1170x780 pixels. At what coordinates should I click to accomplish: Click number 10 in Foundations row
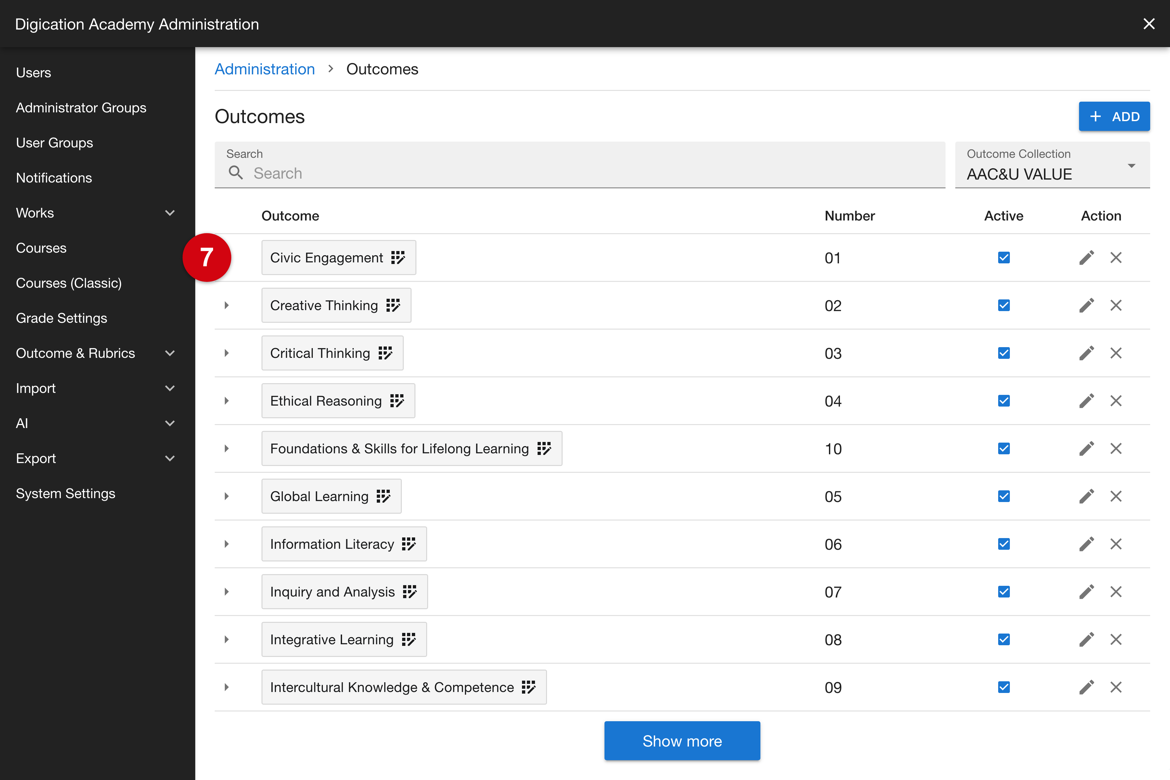pyautogui.click(x=833, y=449)
